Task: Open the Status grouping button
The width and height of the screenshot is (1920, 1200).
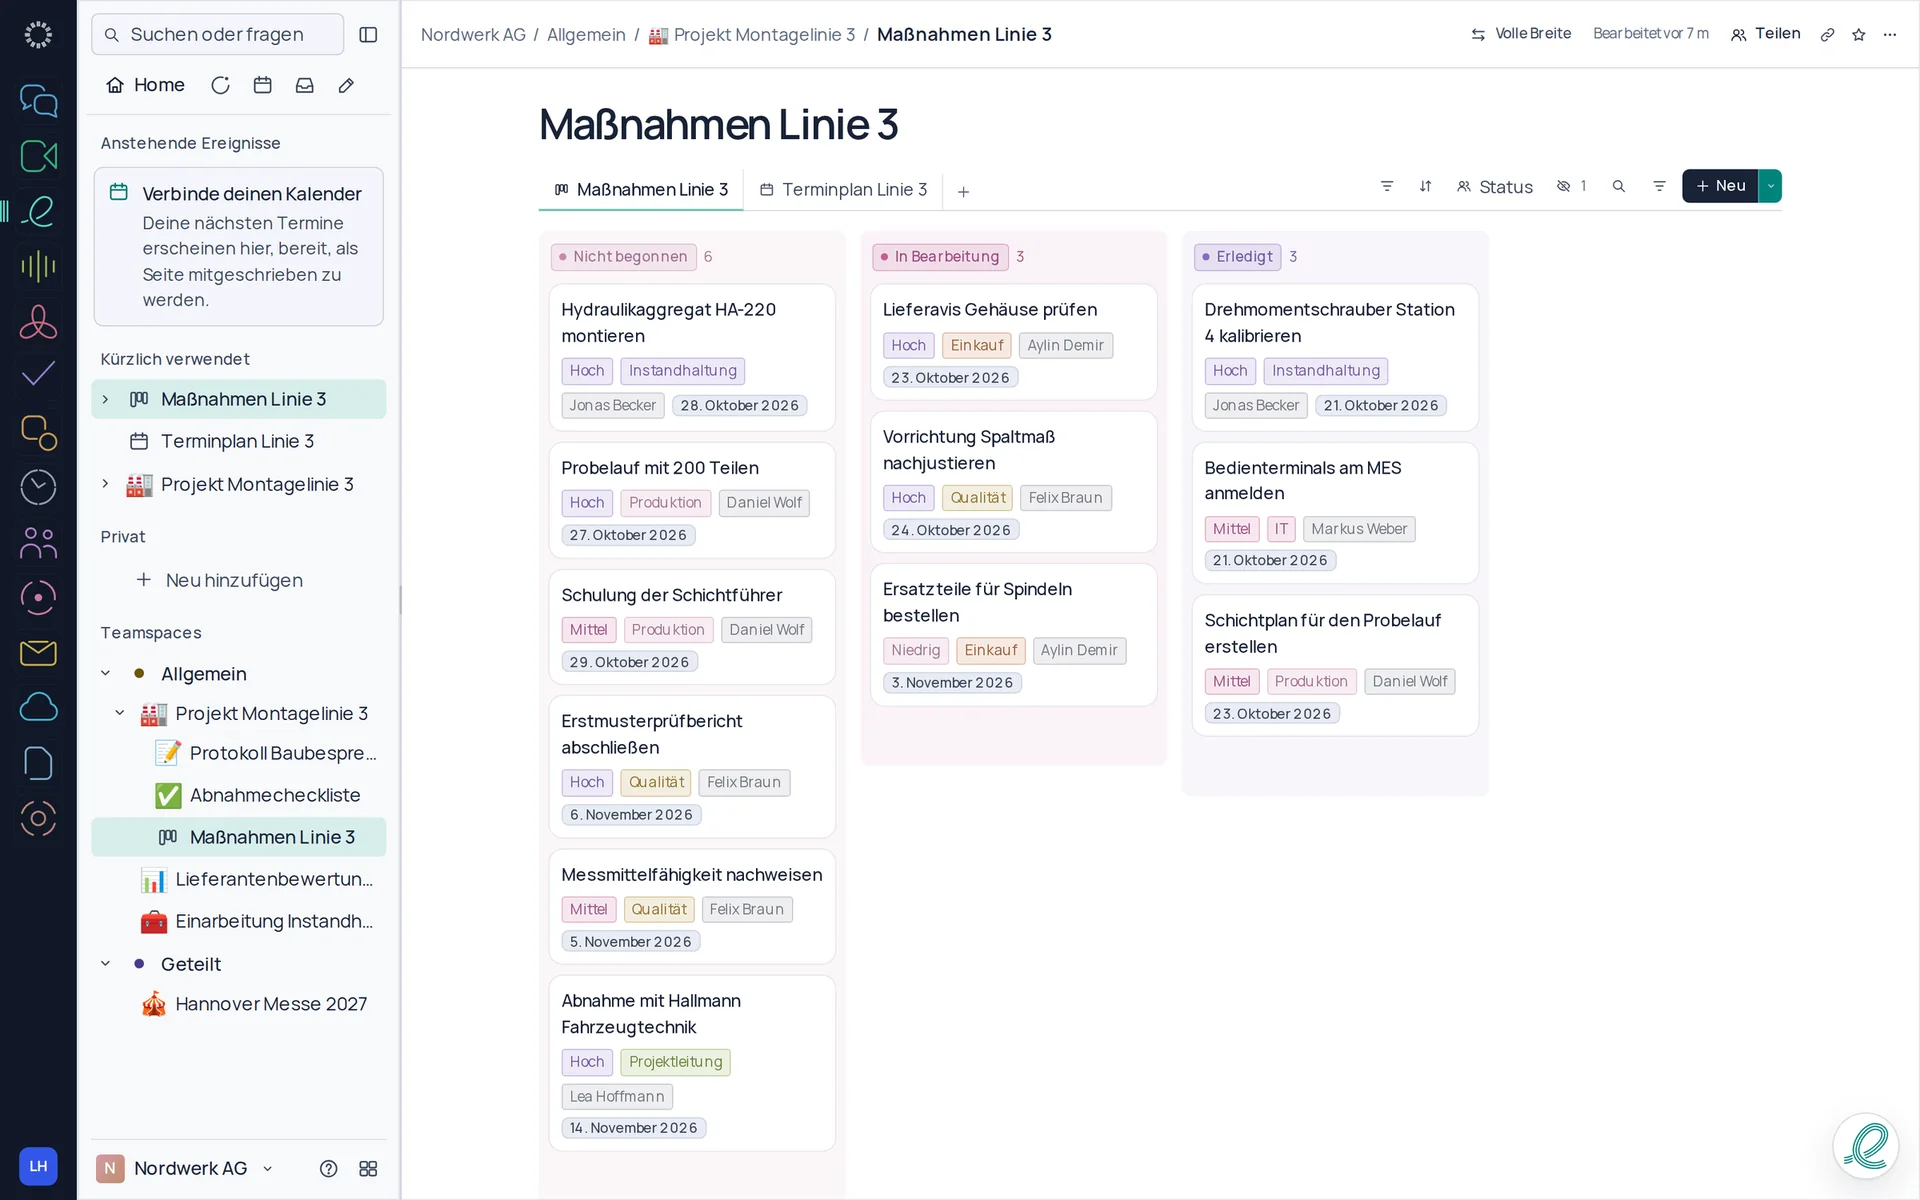Action: click(x=1494, y=186)
